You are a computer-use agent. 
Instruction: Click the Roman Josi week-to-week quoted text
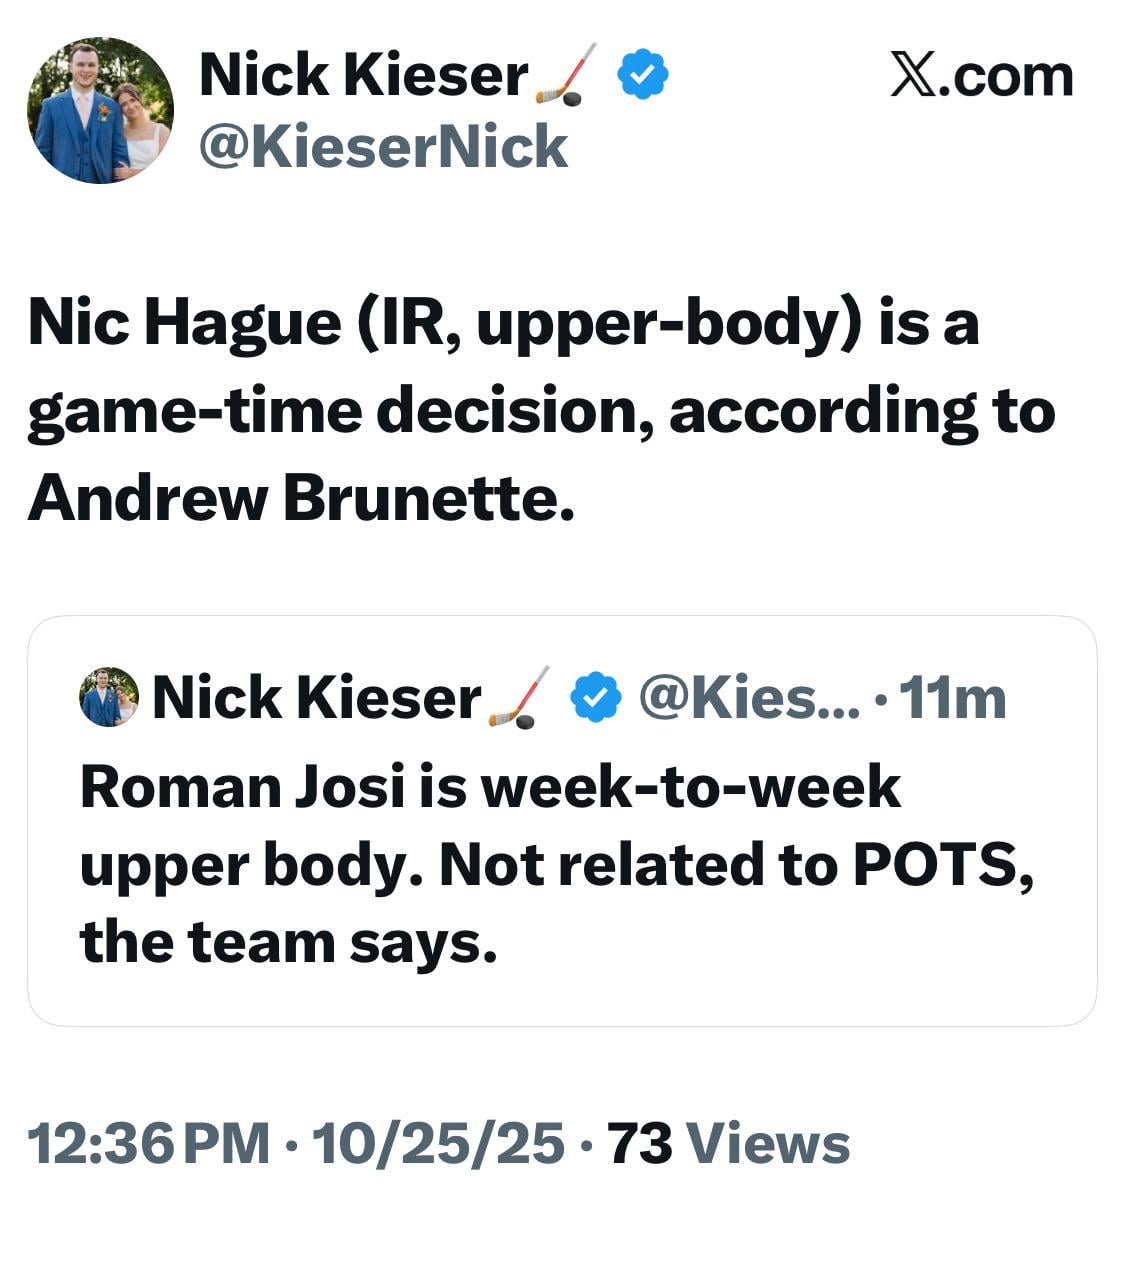490,787
